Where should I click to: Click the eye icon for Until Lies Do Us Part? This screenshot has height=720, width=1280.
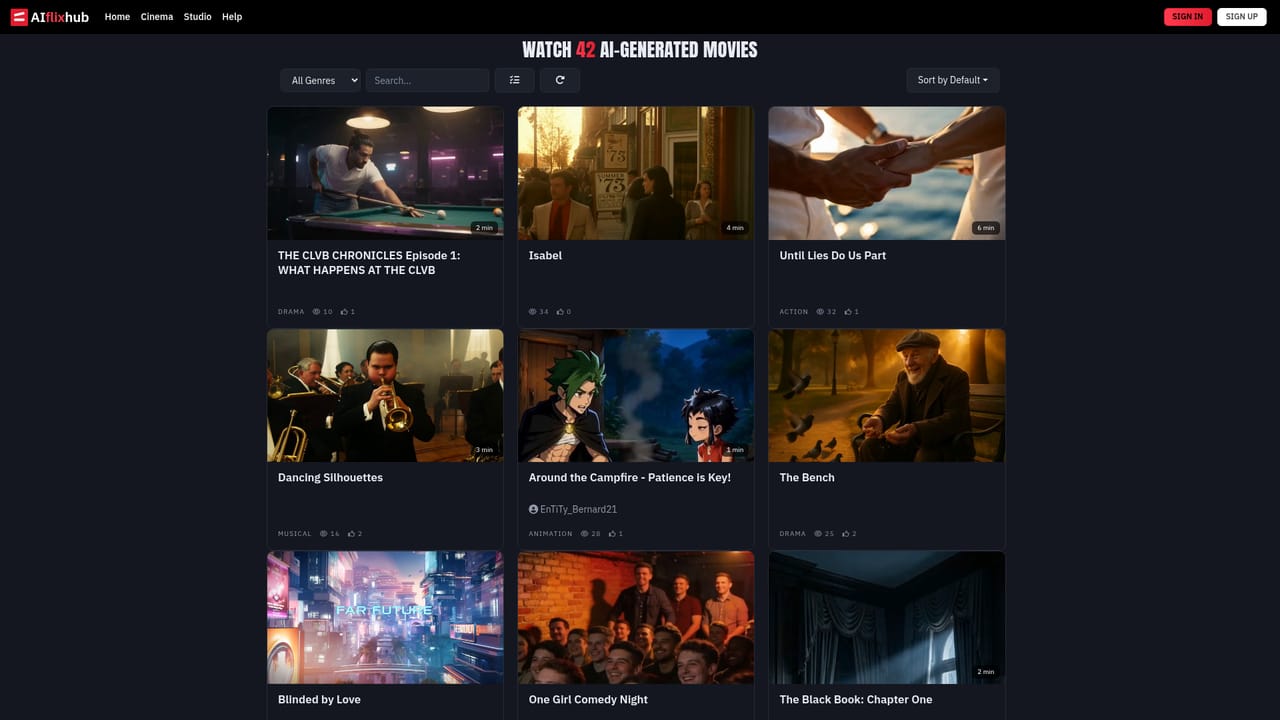point(820,312)
